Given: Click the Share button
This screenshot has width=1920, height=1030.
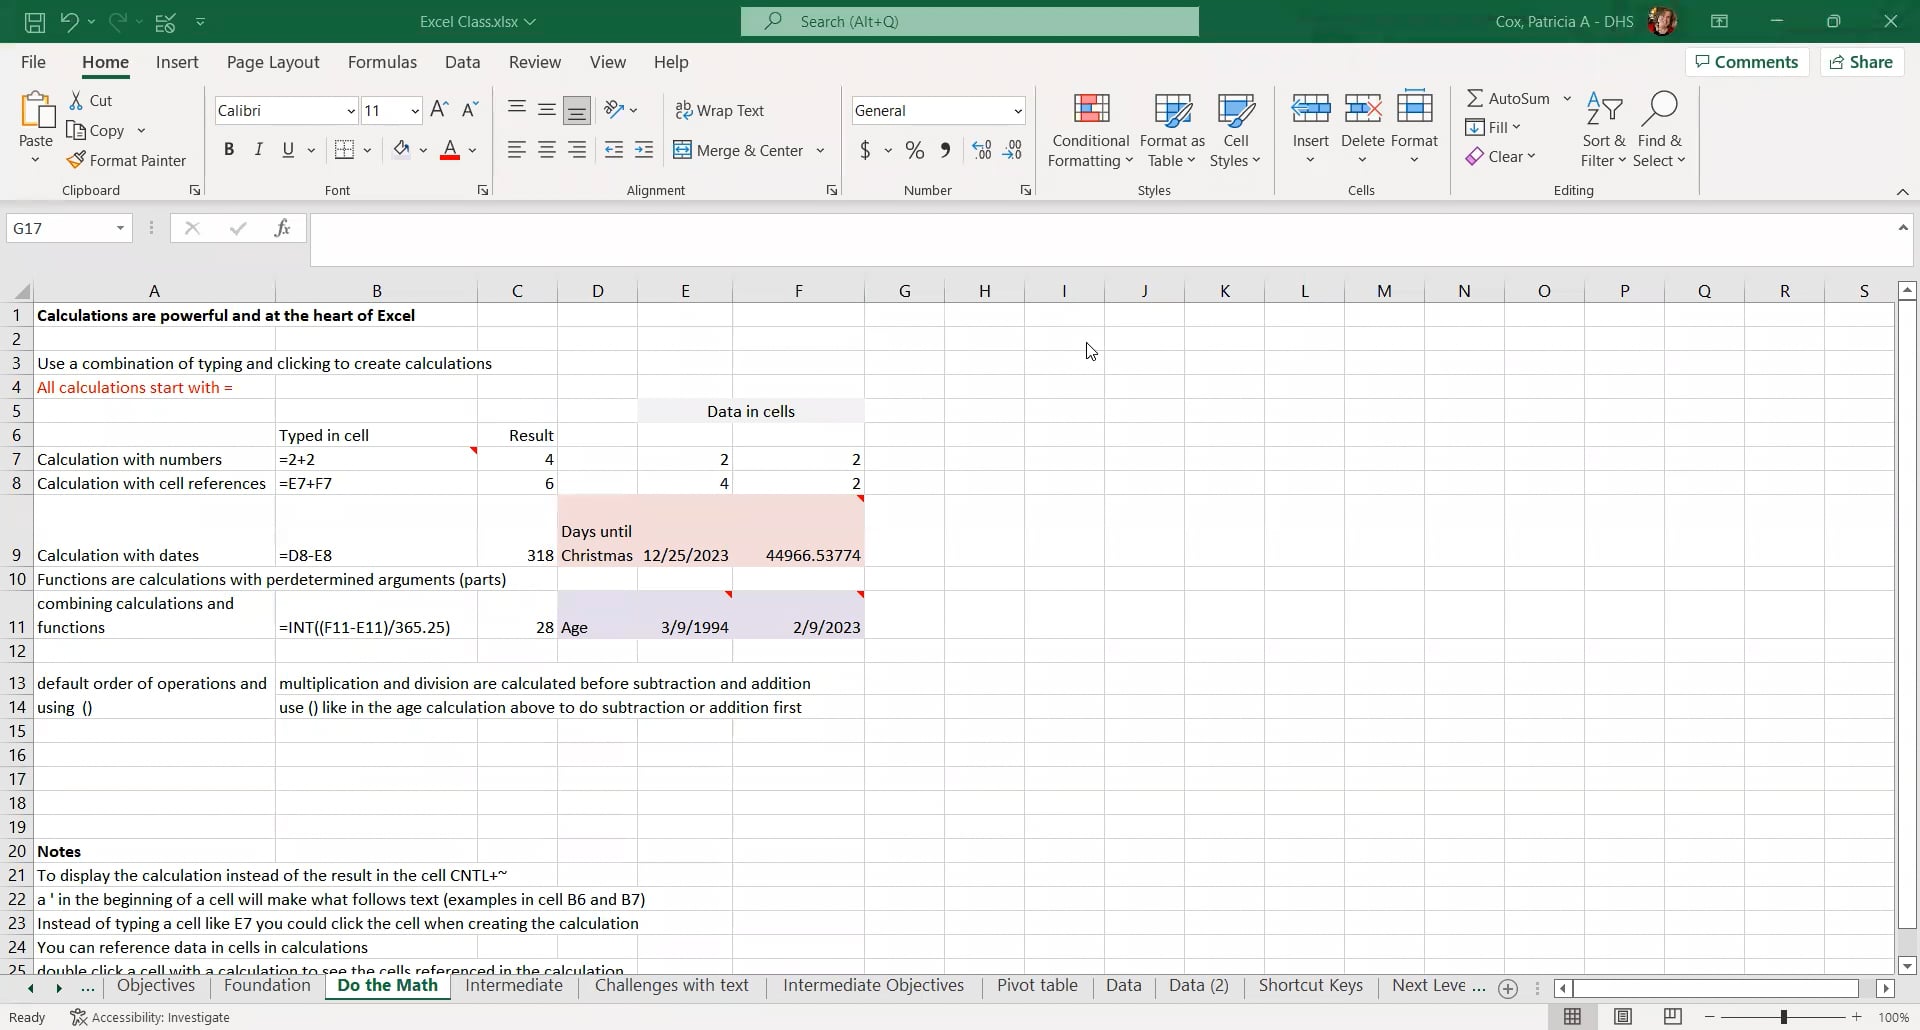Looking at the screenshot, I should point(1861,61).
